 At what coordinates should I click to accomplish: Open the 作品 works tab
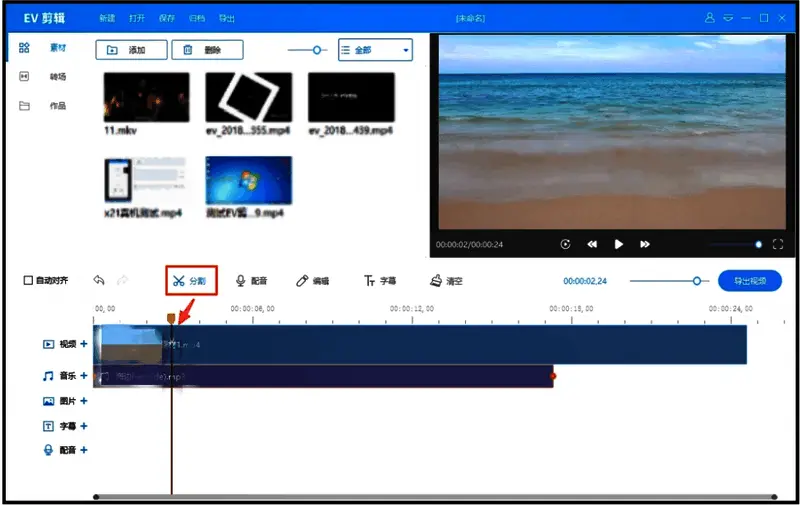(58, 105)
